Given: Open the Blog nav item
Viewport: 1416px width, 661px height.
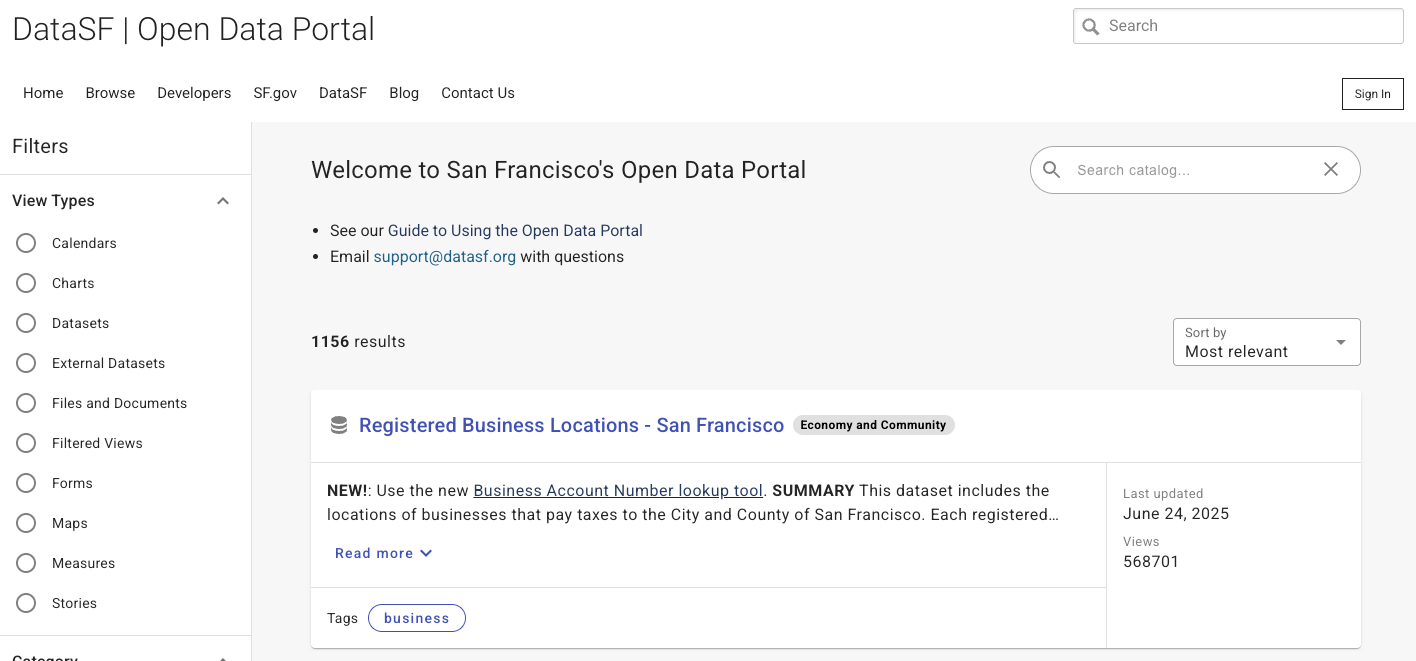Looking at the screenshot, I should (404, 93).
